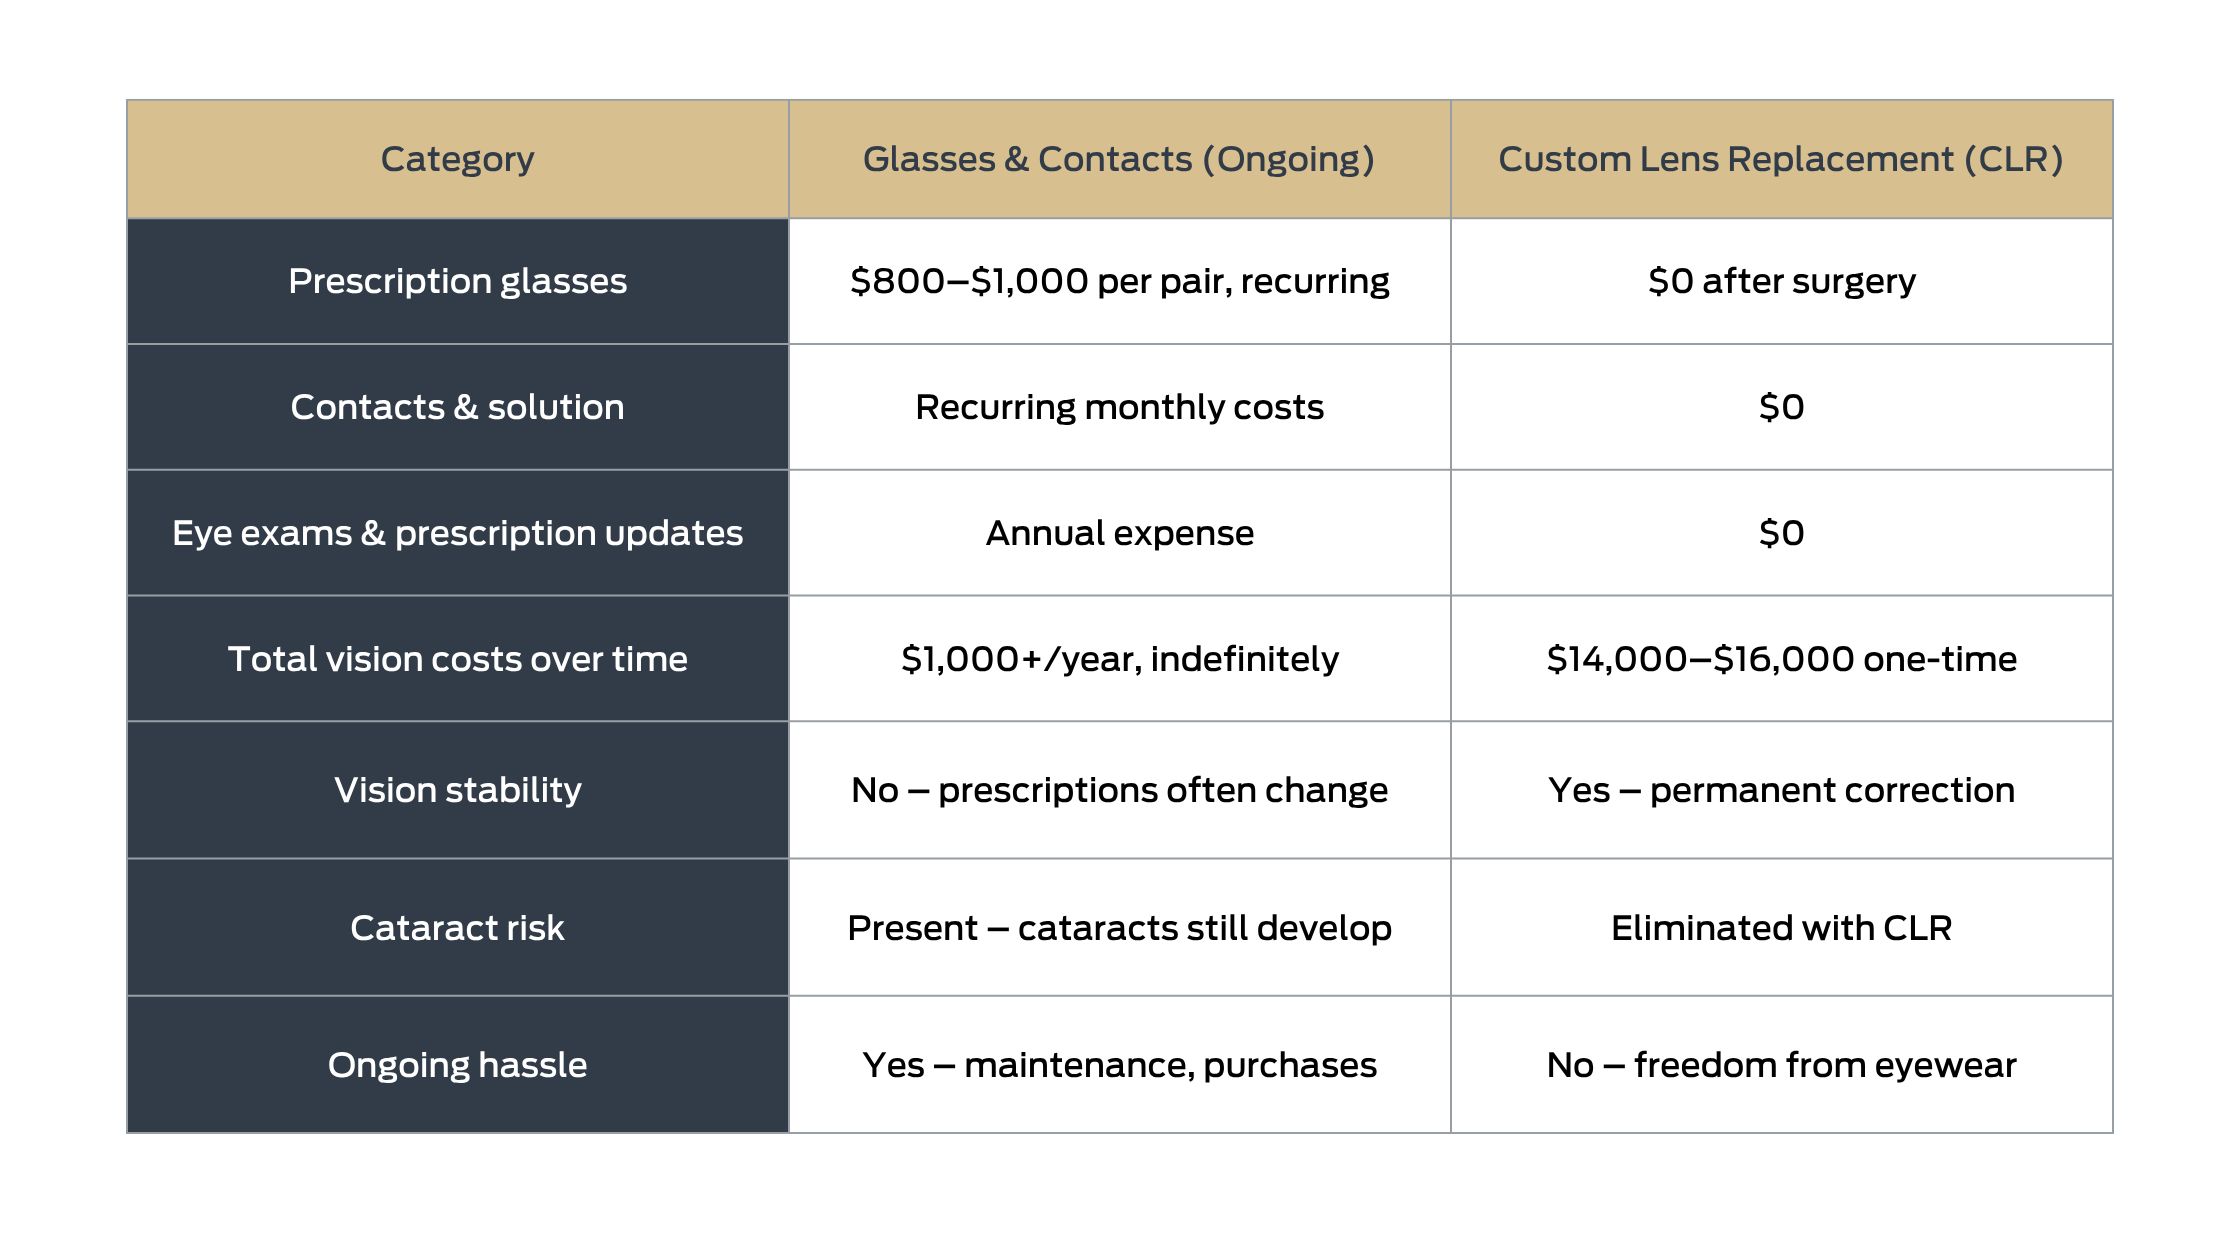This screenshot has width=2240, height=1260.
Task: Select the $0 after surgery cell
Action: click(1780, 281)
